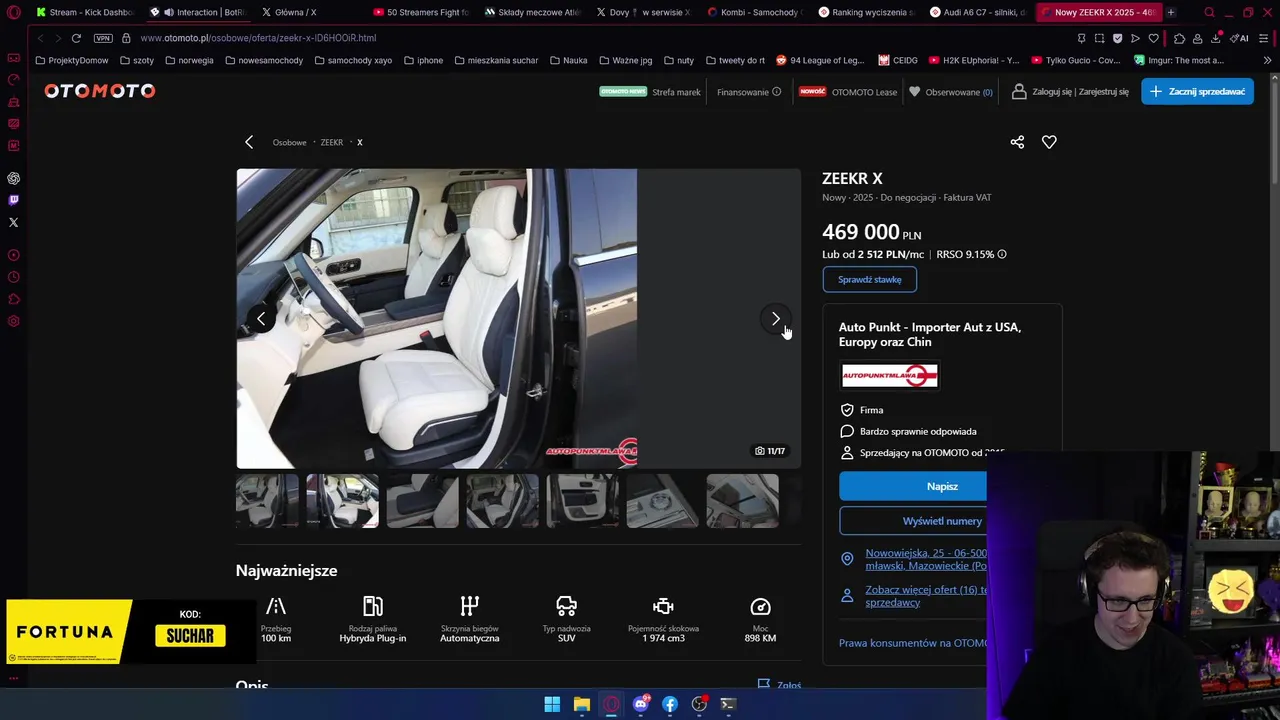Open the Easy Setup sliders menu
This screenshot has height=720, width=1280.
pyautogui.click(x=1266, y=38)
